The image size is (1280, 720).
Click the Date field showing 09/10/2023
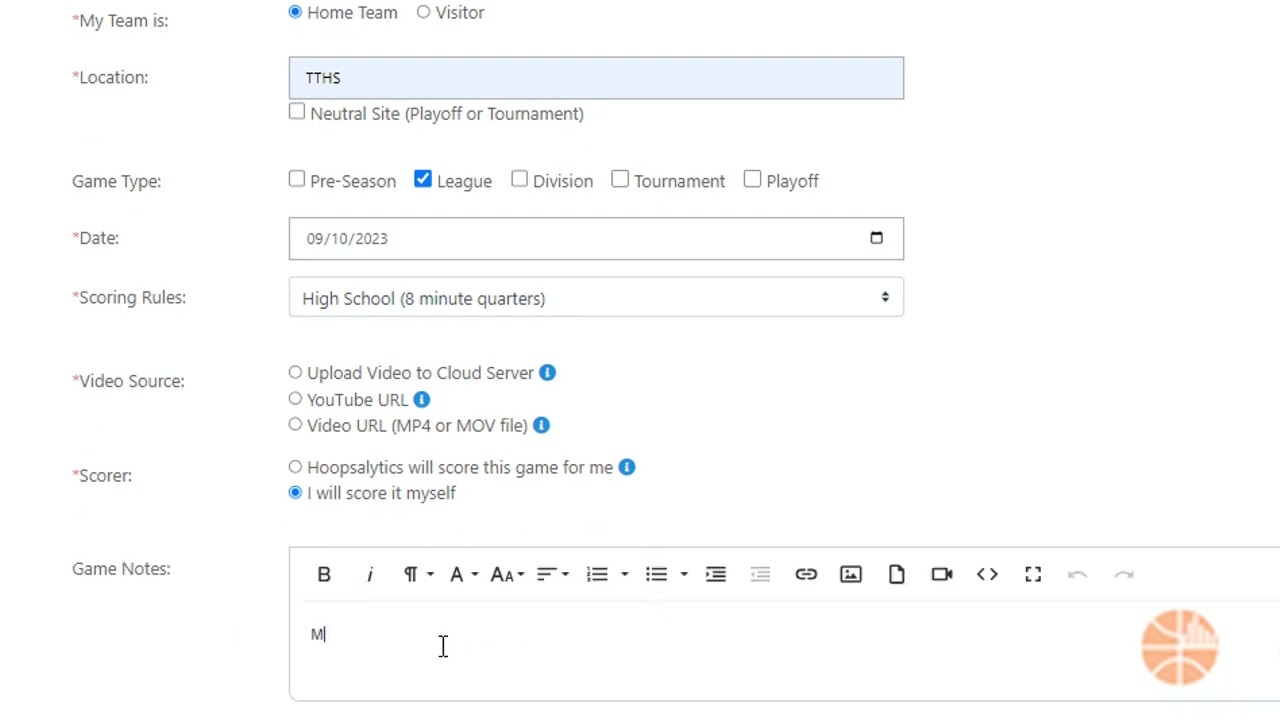click(x=596, y=238)
